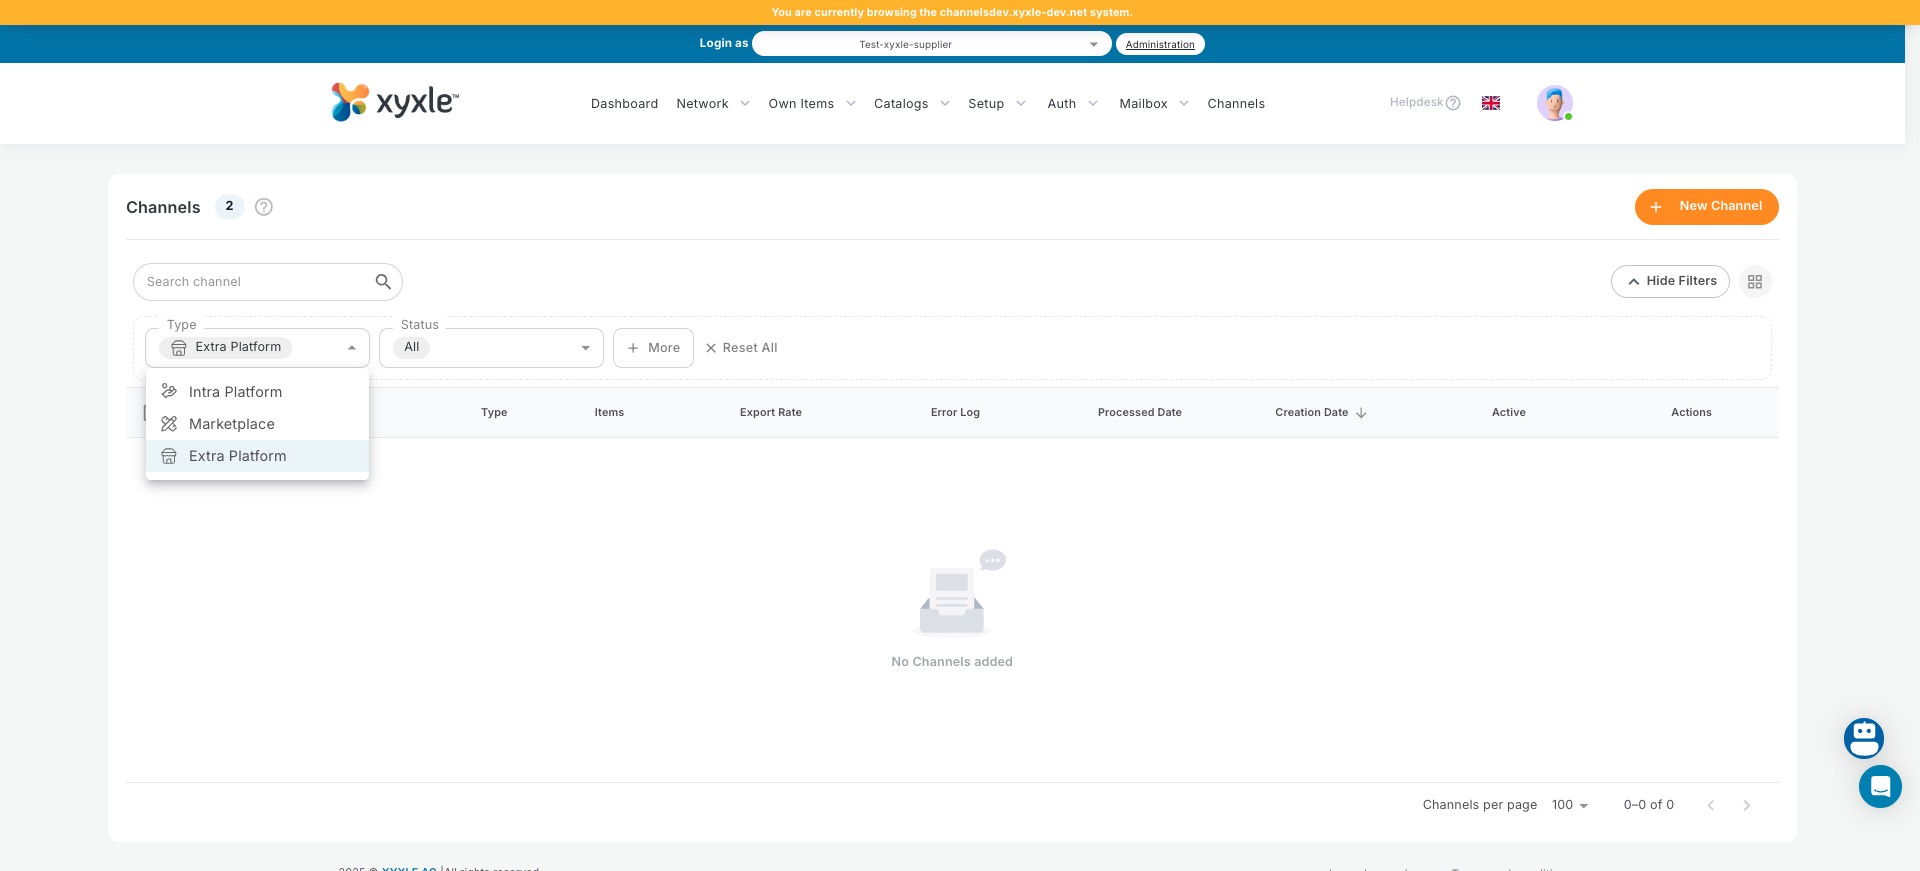Switch to grid view layout icon

[x=1755, y=282]
